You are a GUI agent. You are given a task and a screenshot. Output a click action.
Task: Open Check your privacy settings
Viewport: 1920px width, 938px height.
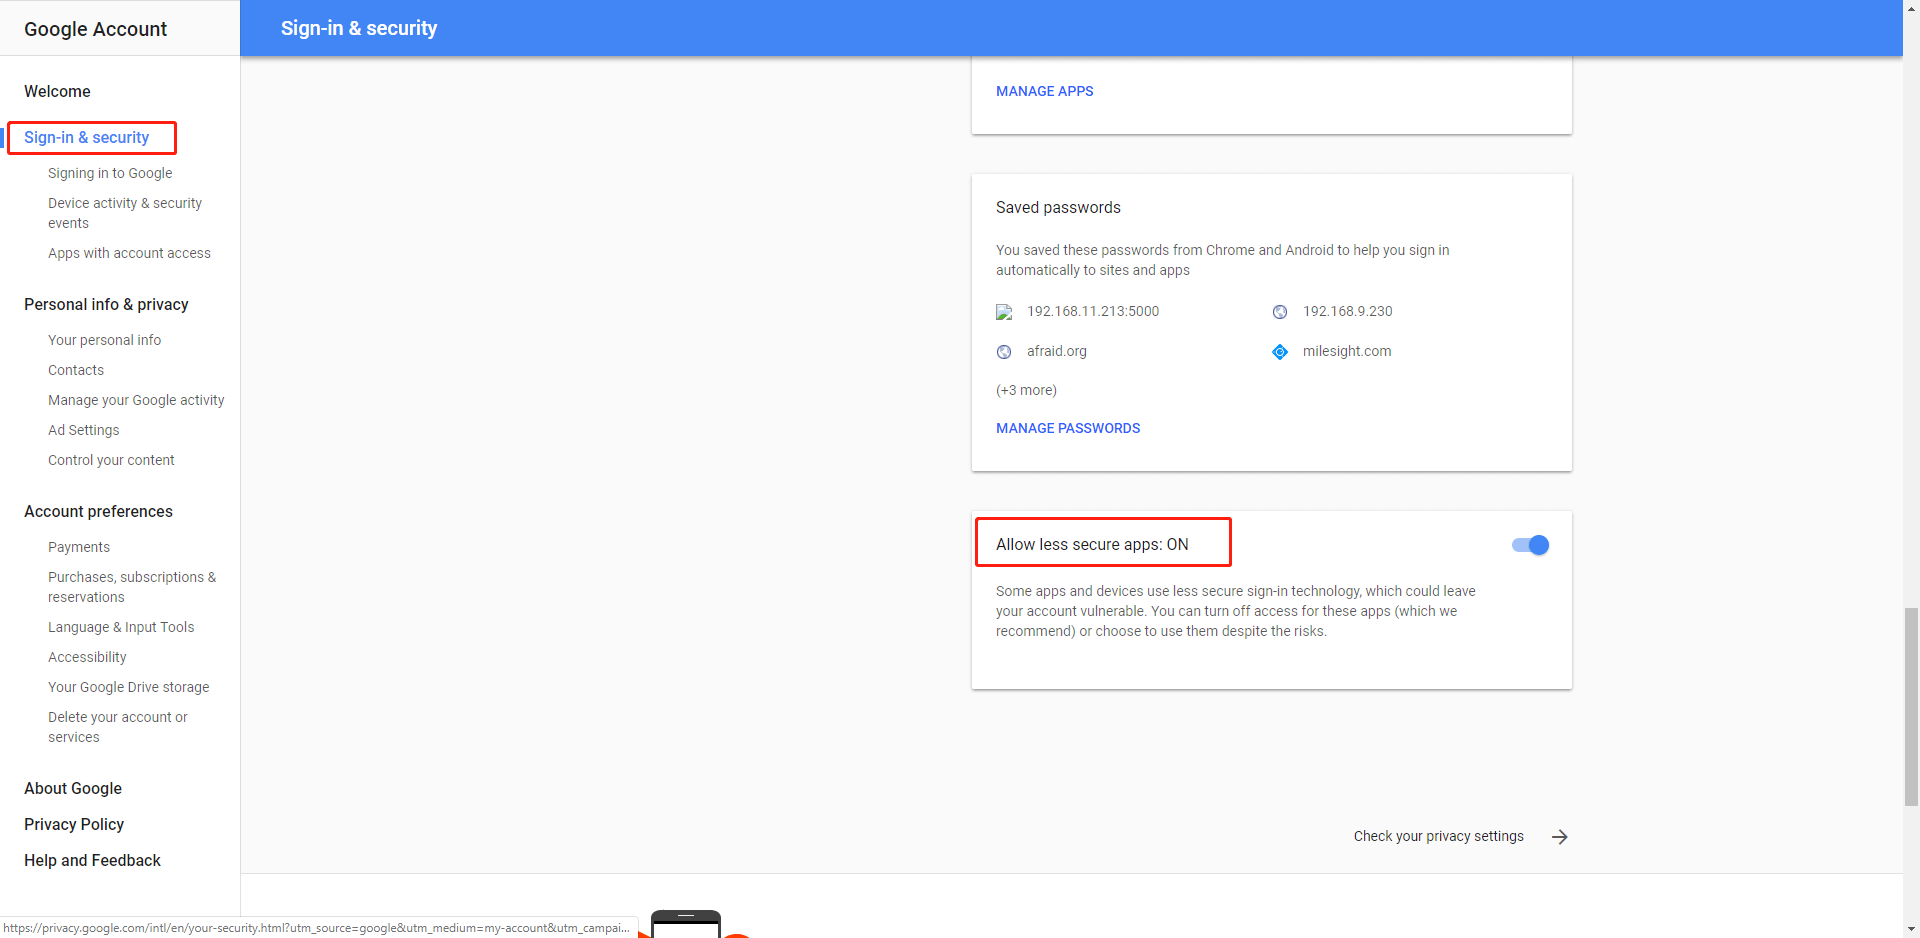pyautogui.click(x=1439, y=836)
